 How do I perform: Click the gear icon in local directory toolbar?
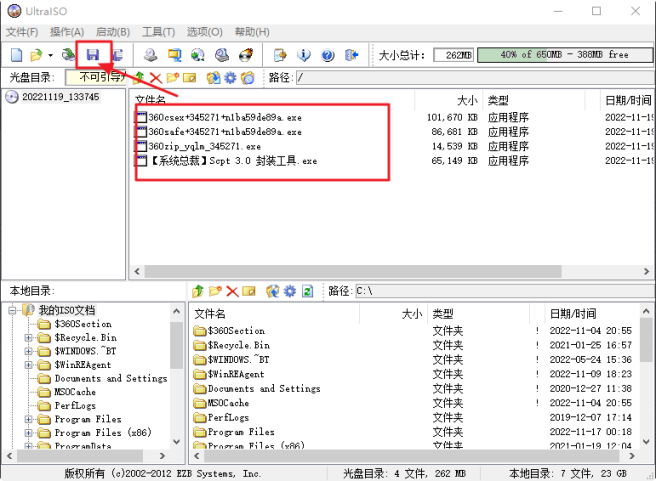click(290, 291)
